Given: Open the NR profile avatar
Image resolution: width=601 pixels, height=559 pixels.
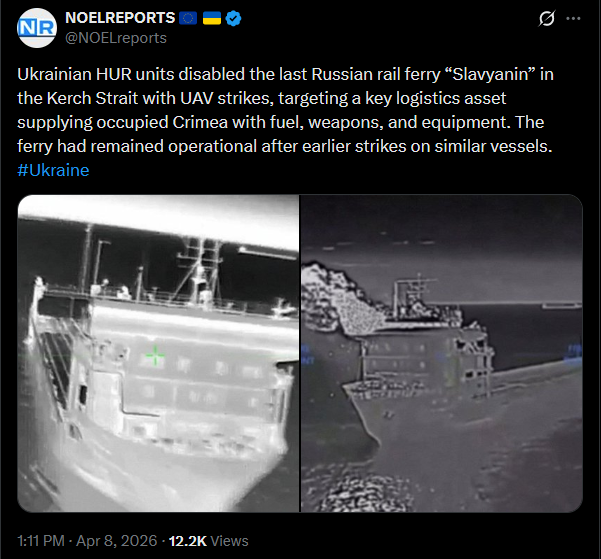Looking at the screenshot, I should 37,28.
